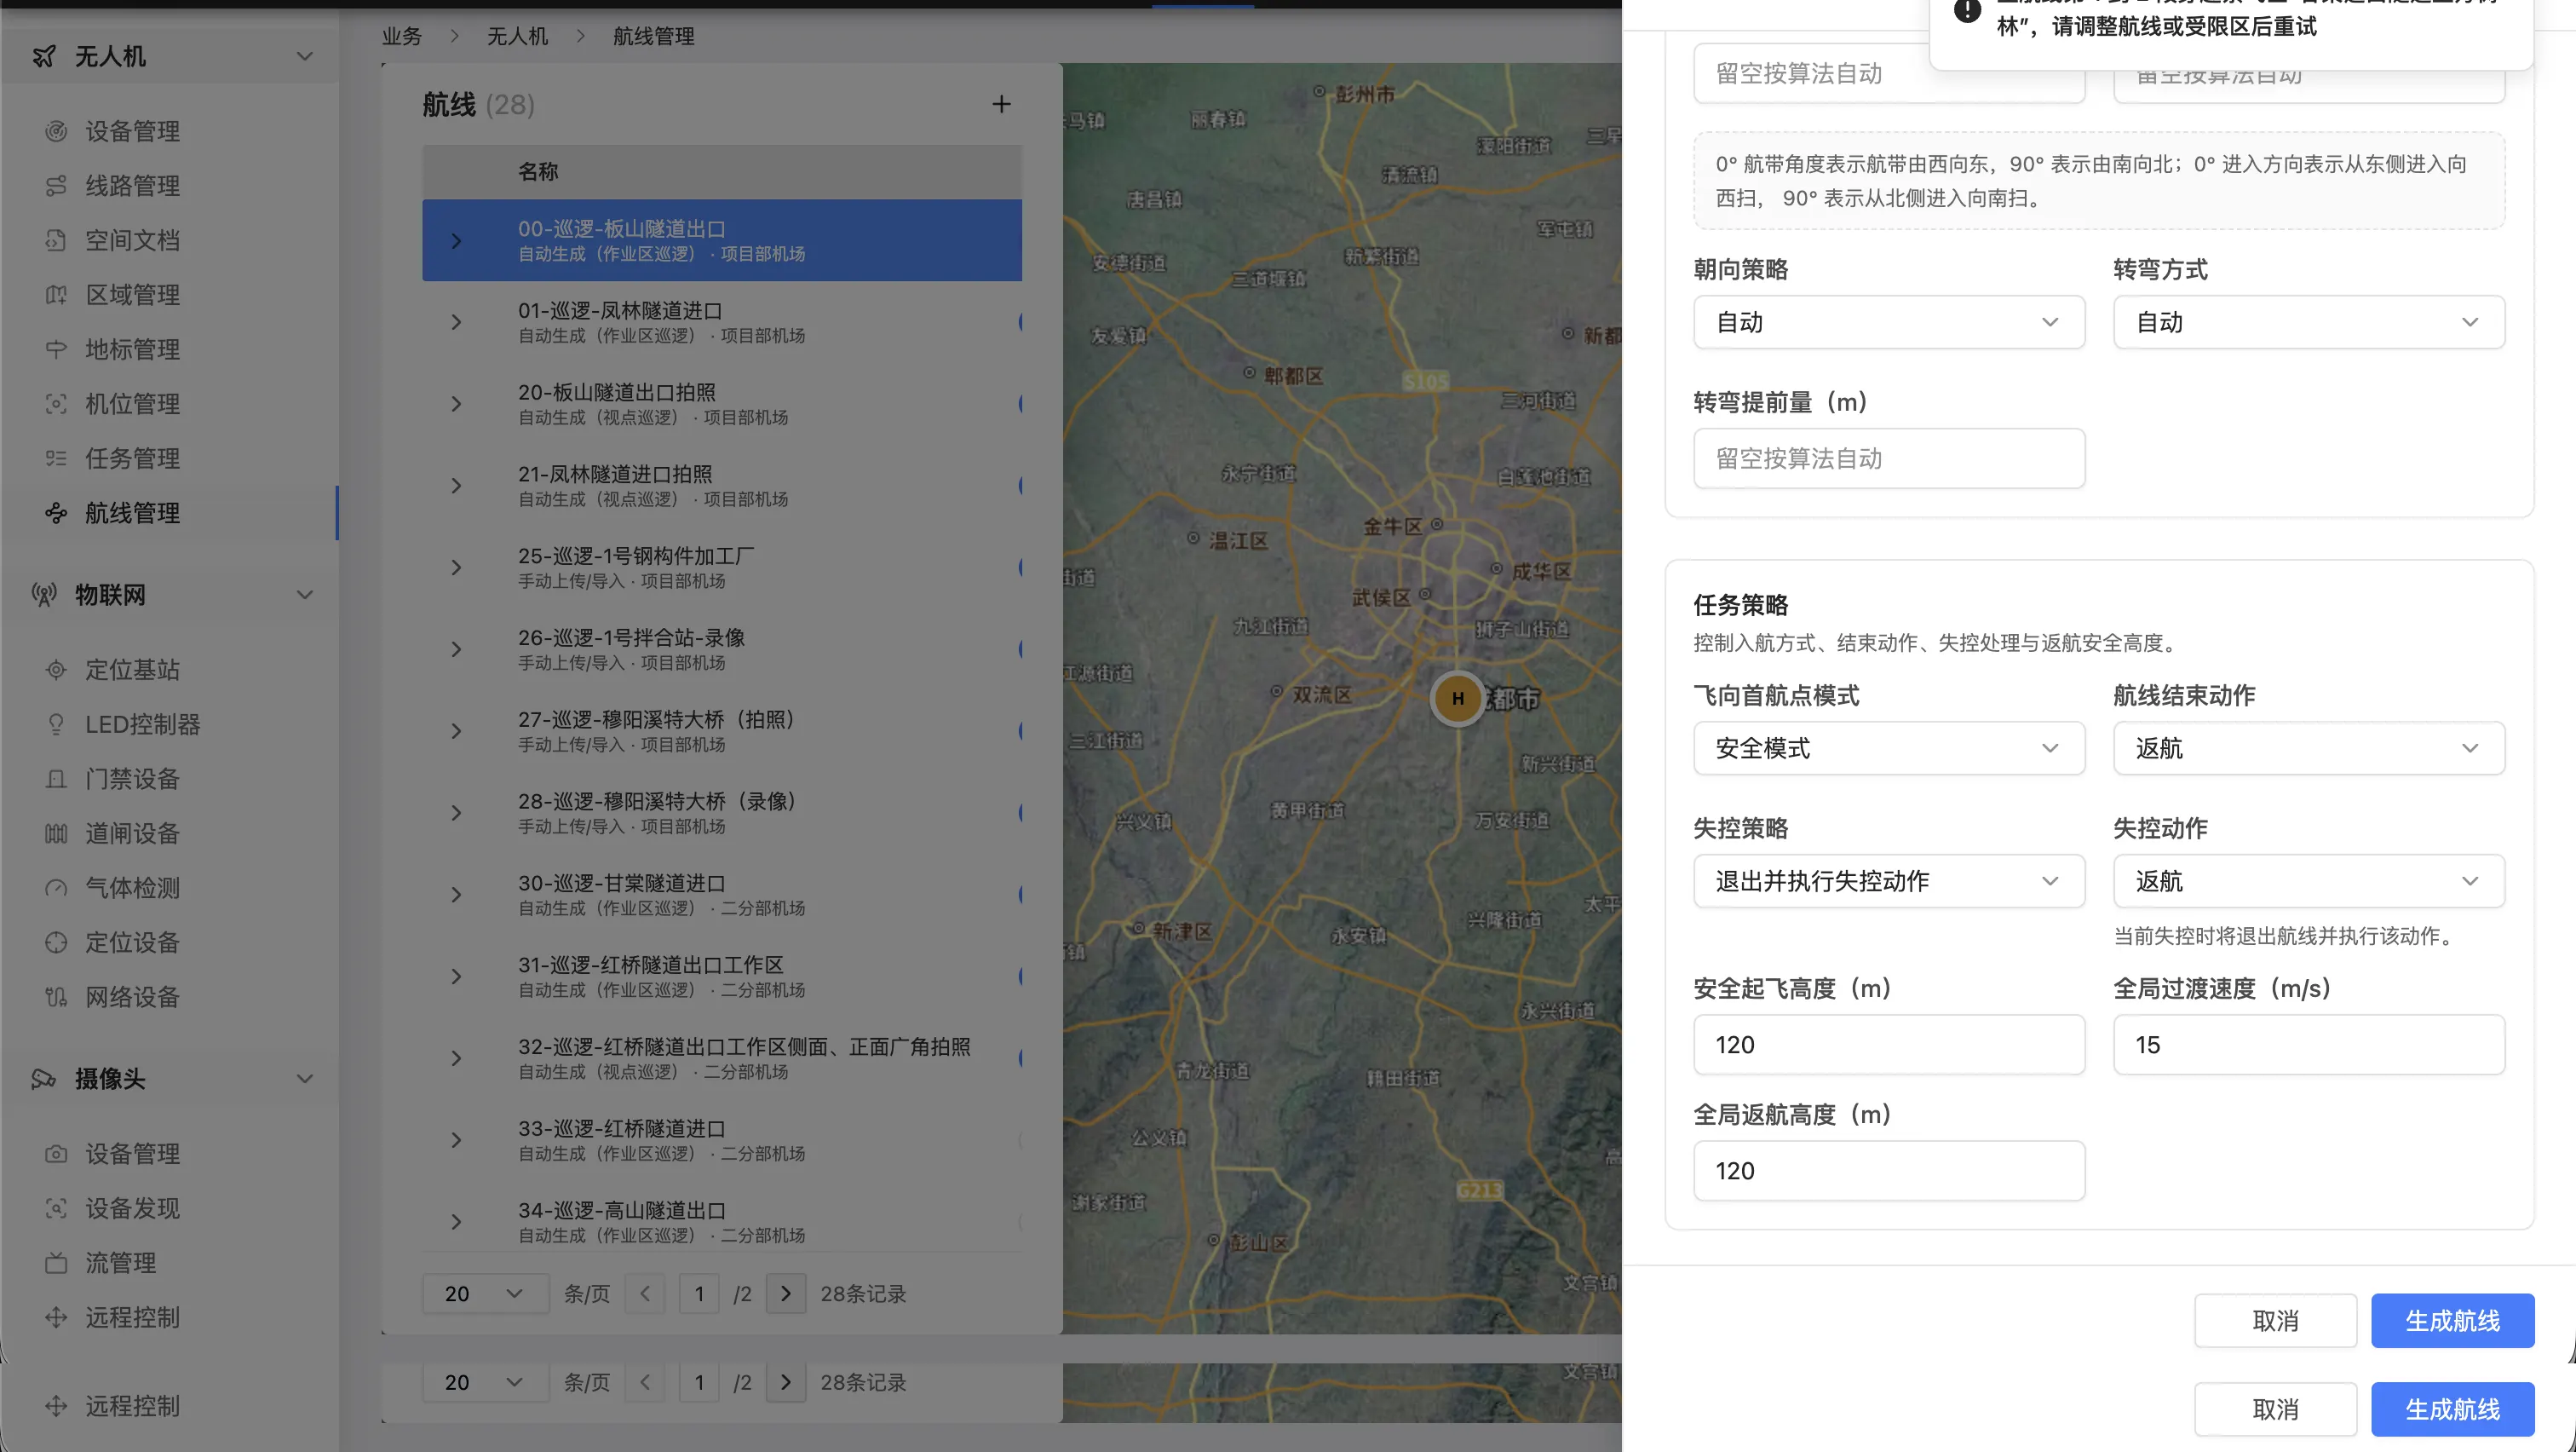Collapse the 无人机 sidebar group
This screenshot has width=2576, height=1452.
[x=305, y=57]
